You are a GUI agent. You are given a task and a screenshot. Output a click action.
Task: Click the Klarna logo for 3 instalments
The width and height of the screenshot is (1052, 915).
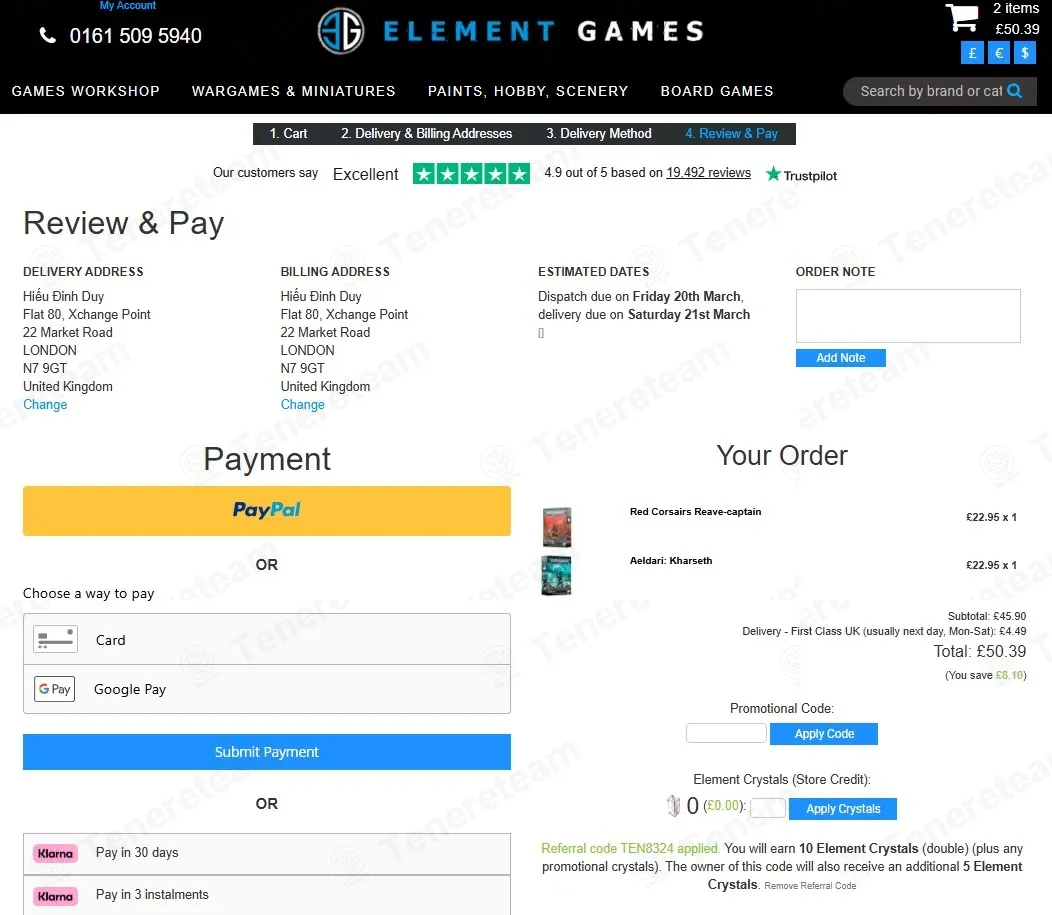tap(55, 896)
